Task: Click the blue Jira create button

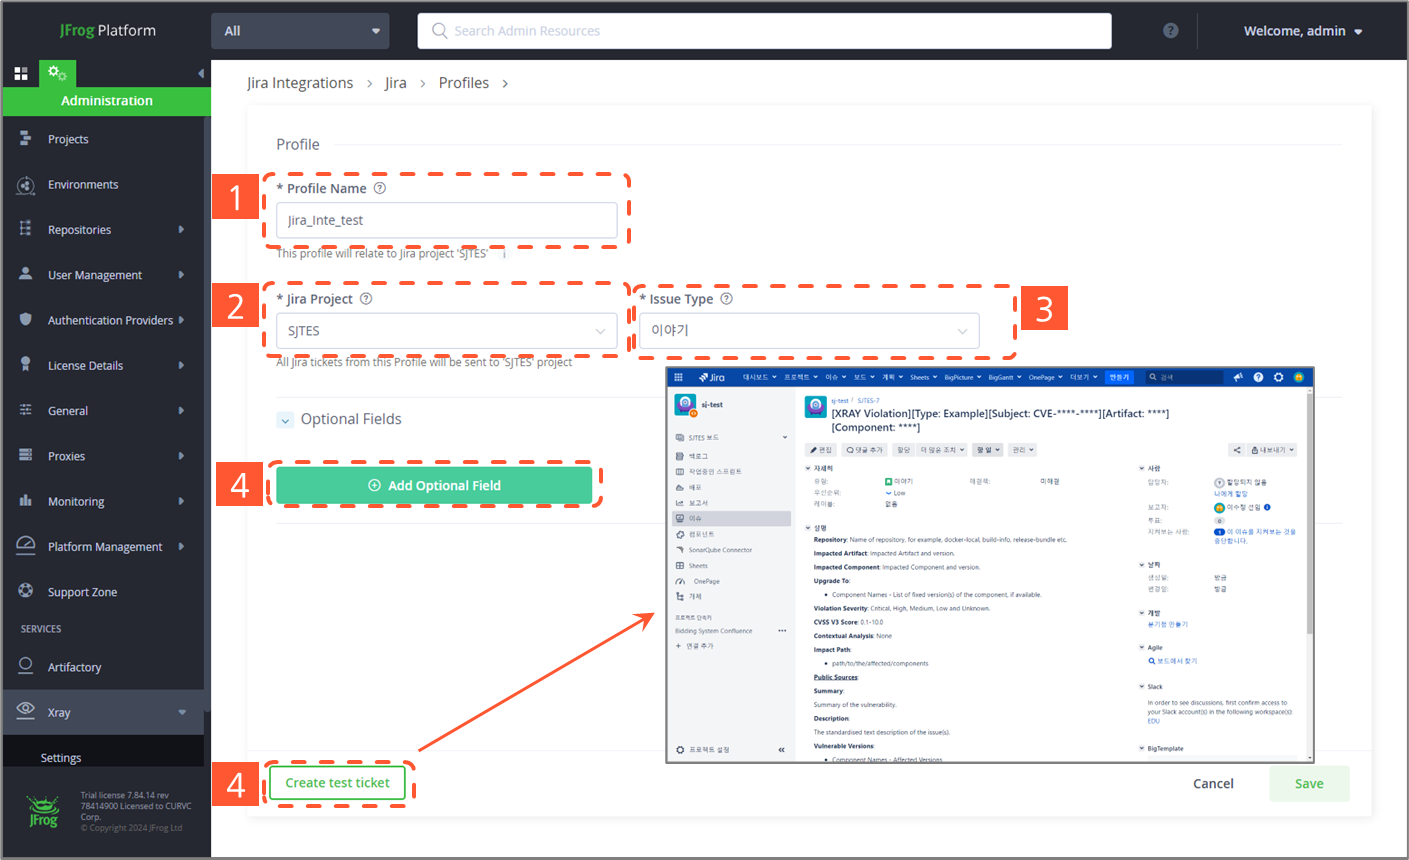Action: 1119,377
